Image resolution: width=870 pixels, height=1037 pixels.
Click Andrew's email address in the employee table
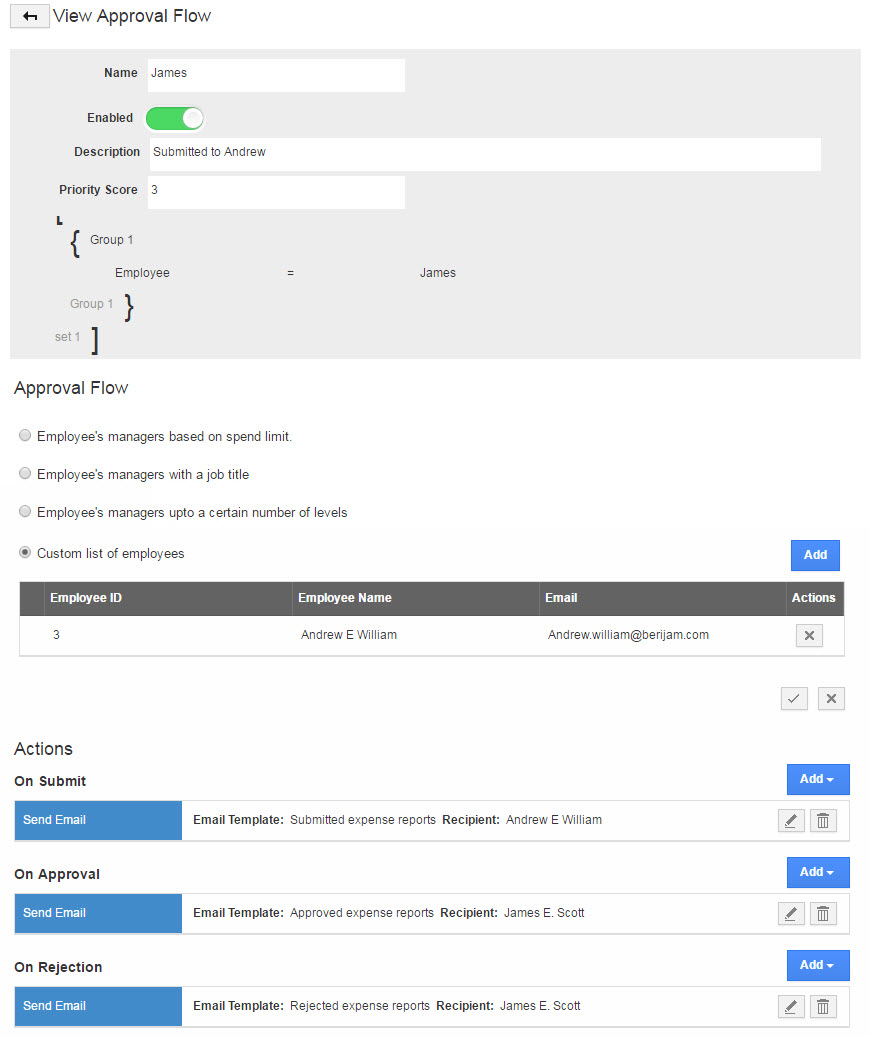(627, 635)
